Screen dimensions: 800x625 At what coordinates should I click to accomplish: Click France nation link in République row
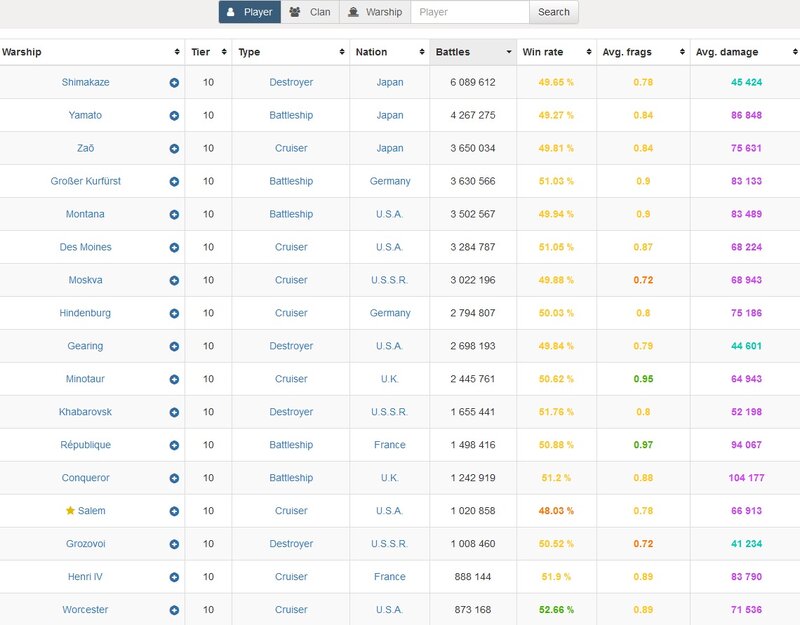tap(390, 444)
